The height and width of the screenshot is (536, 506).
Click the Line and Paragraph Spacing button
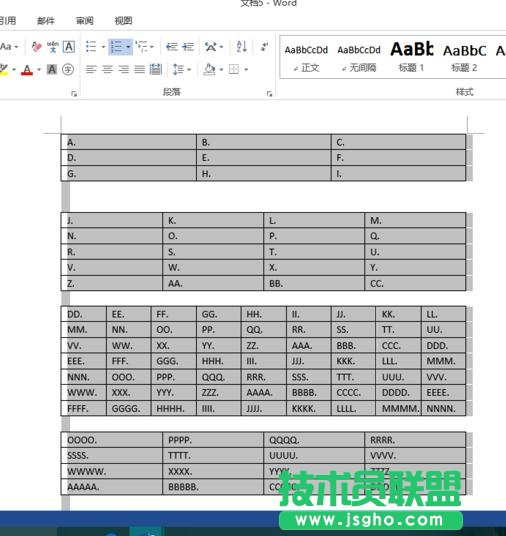coord(178,69)
